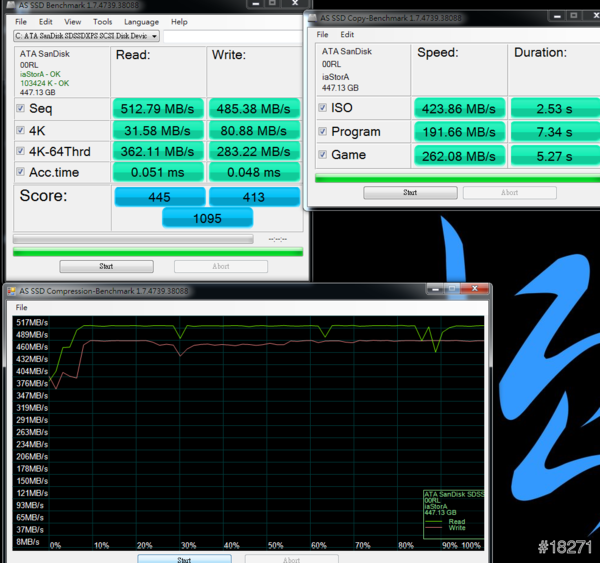
Task: Open the View menu
Action: (x=73, y=21)
